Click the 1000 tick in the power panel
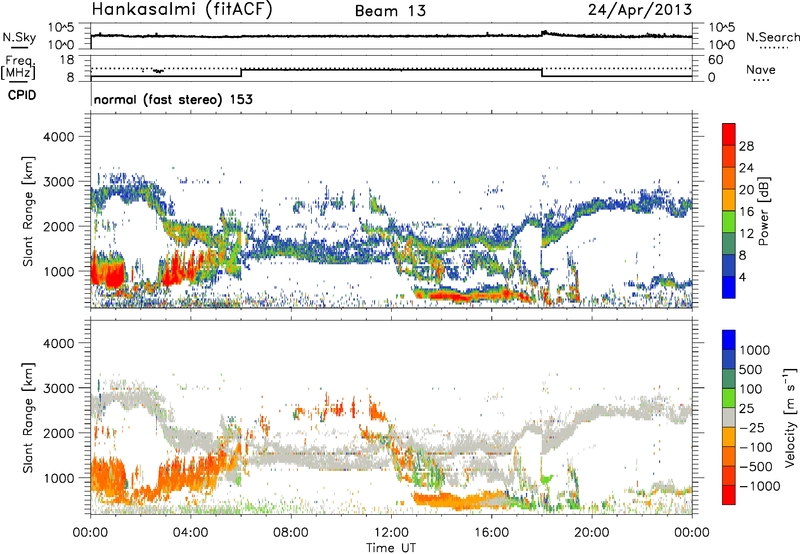 (x=58, y=271)
